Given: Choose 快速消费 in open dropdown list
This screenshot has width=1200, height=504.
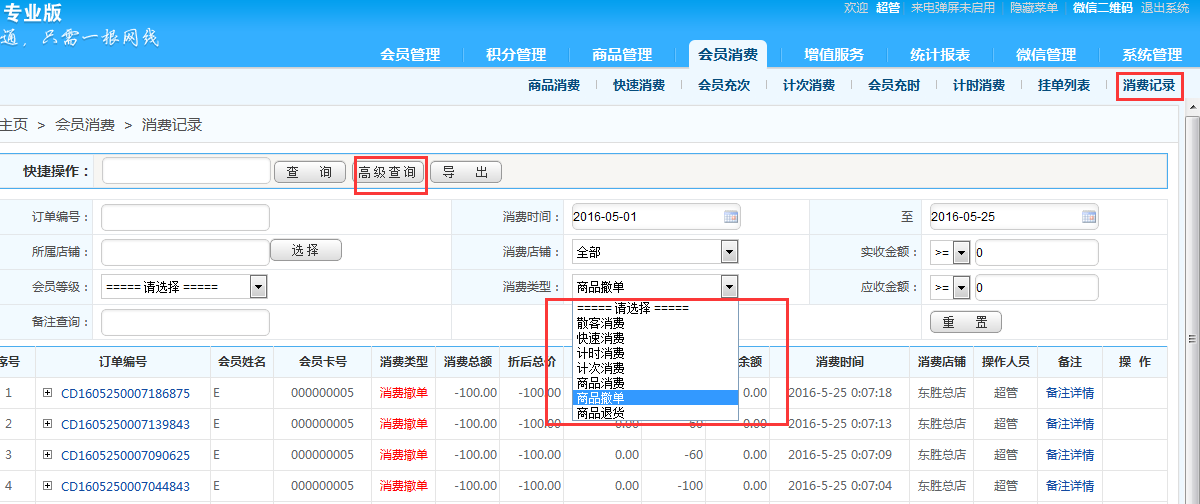Looking at the screenshot, I should click(x=656, y=338).
